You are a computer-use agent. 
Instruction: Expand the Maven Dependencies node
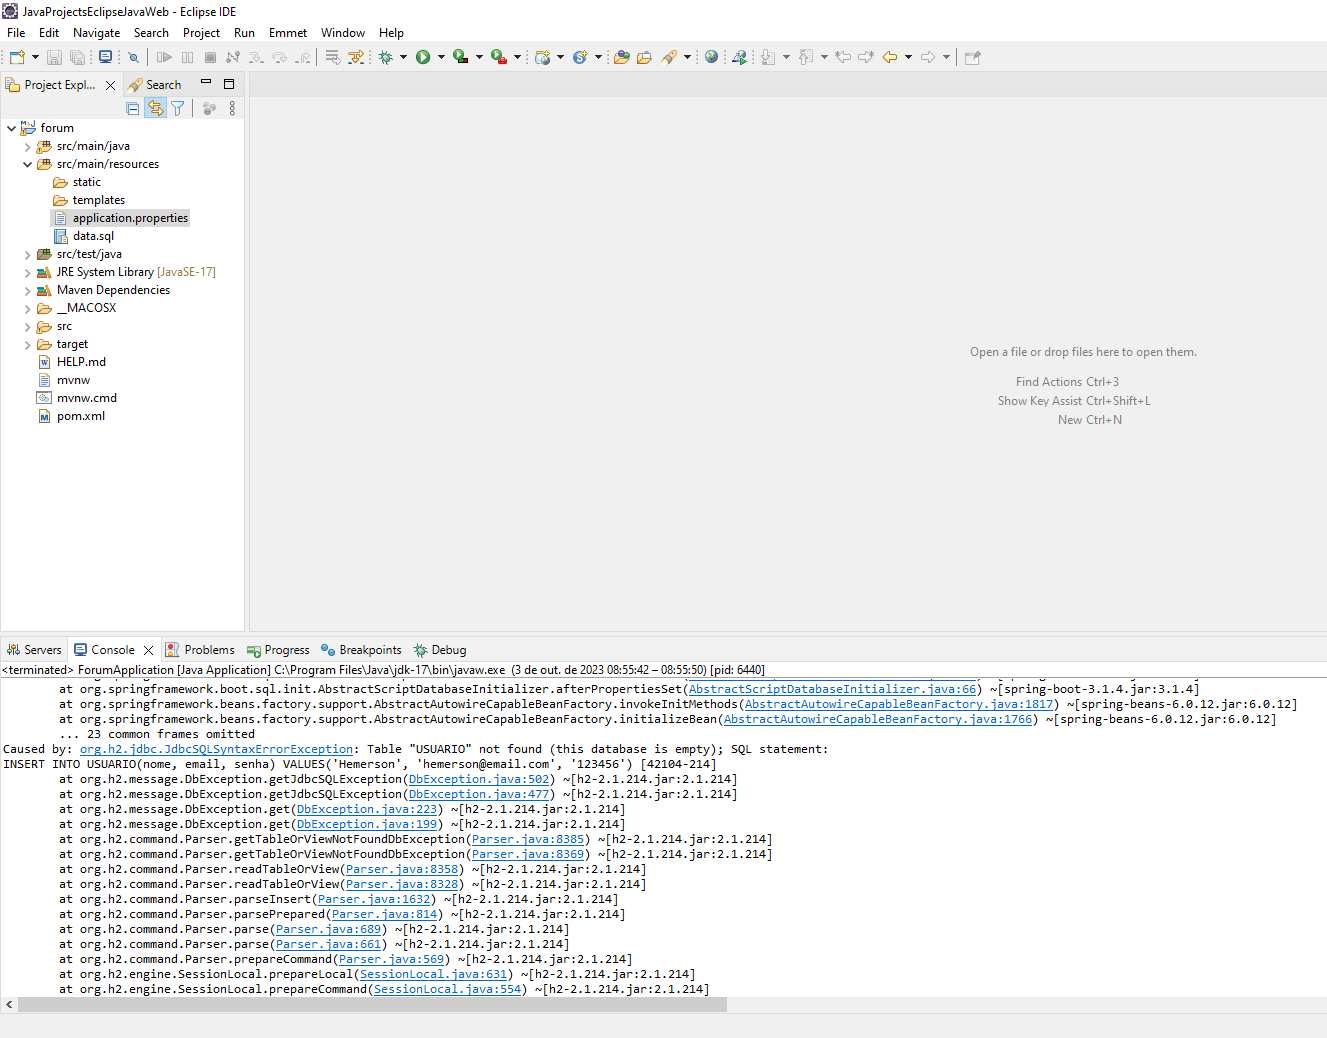coord(27,290)
